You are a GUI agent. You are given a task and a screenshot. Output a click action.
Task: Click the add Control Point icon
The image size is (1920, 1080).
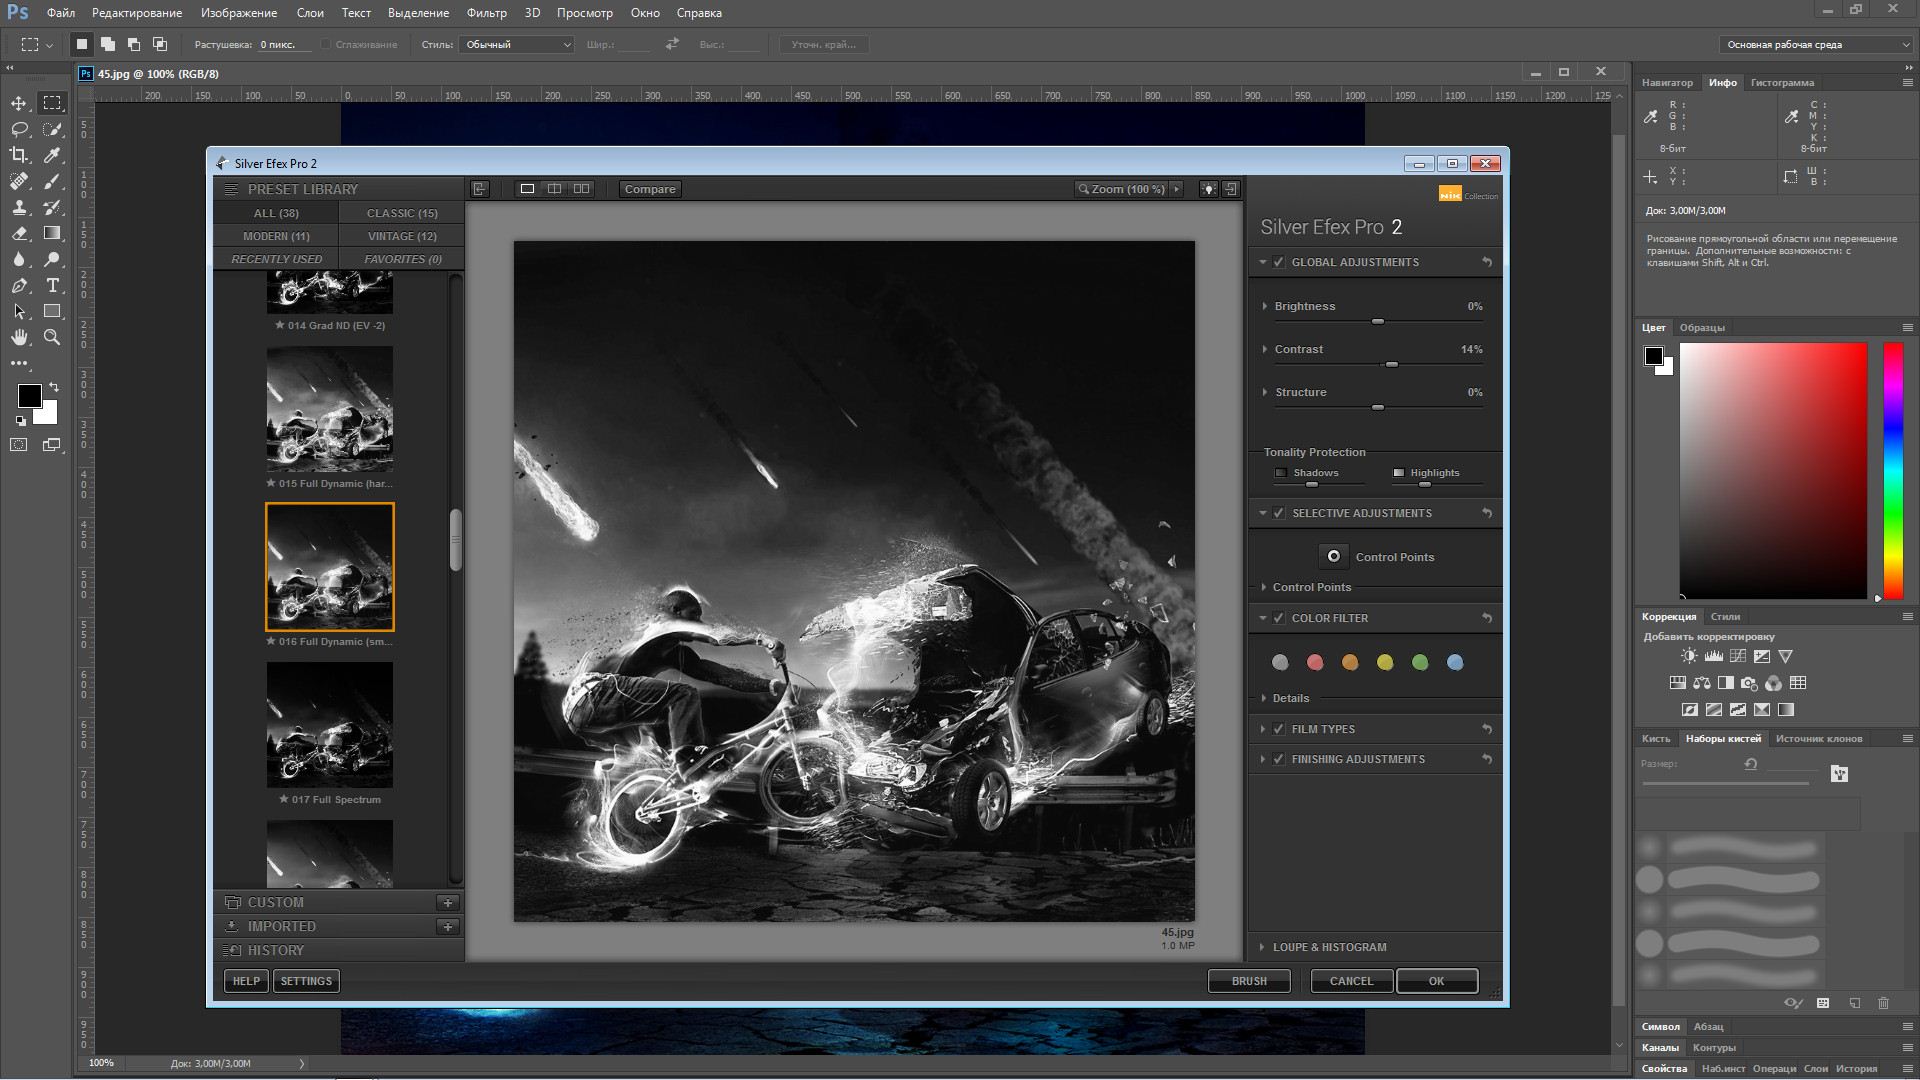pyautogui.click(x=1335, y=555)
